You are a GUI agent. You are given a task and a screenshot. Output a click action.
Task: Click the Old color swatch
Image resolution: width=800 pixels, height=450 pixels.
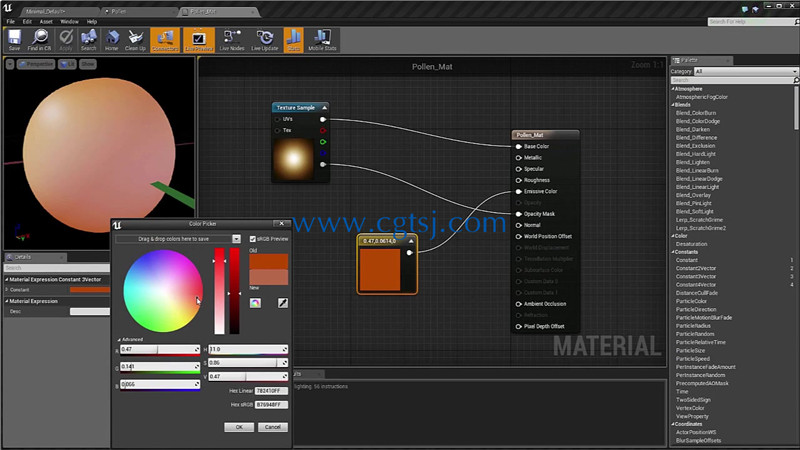(268, 262)
